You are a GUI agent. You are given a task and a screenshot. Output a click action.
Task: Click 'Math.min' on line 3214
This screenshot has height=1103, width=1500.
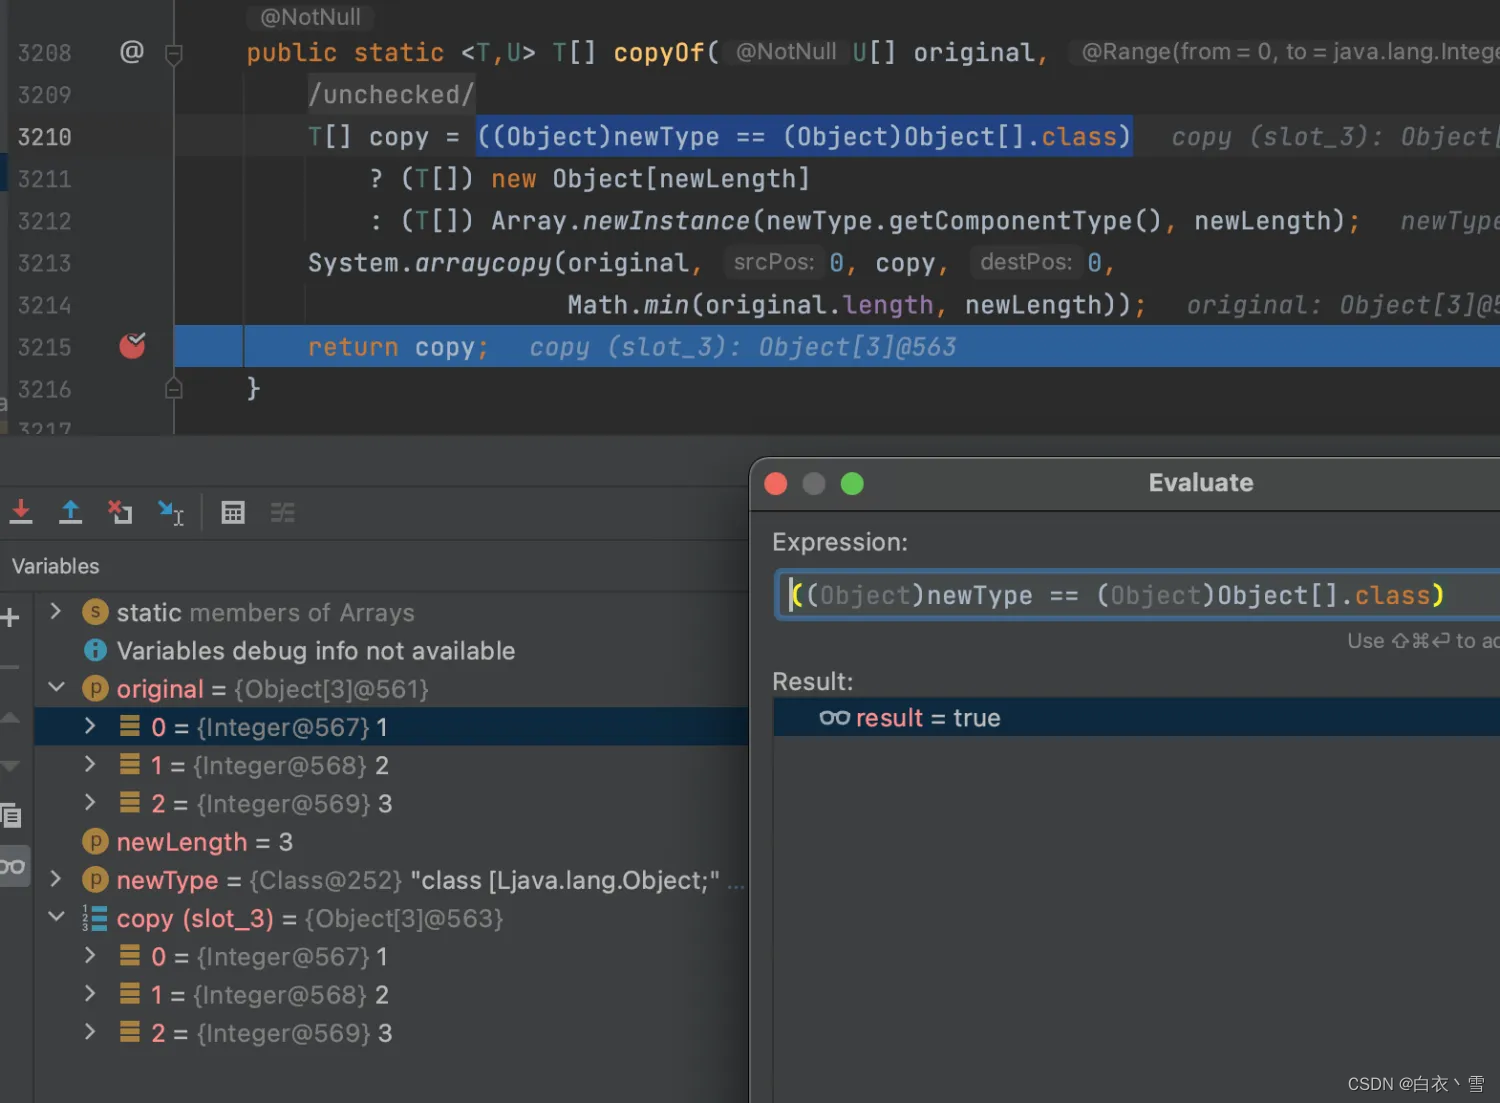click(x=629, y=305)
